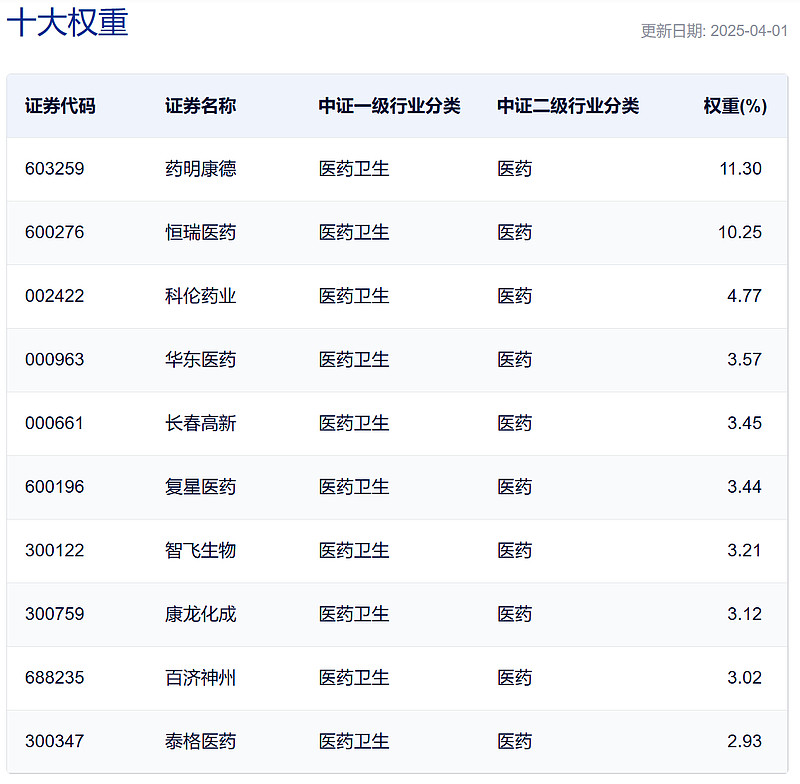Viewport: 800px width, 784px height.
Task: Select security name 泰格医药
Action: click(201, 741)
